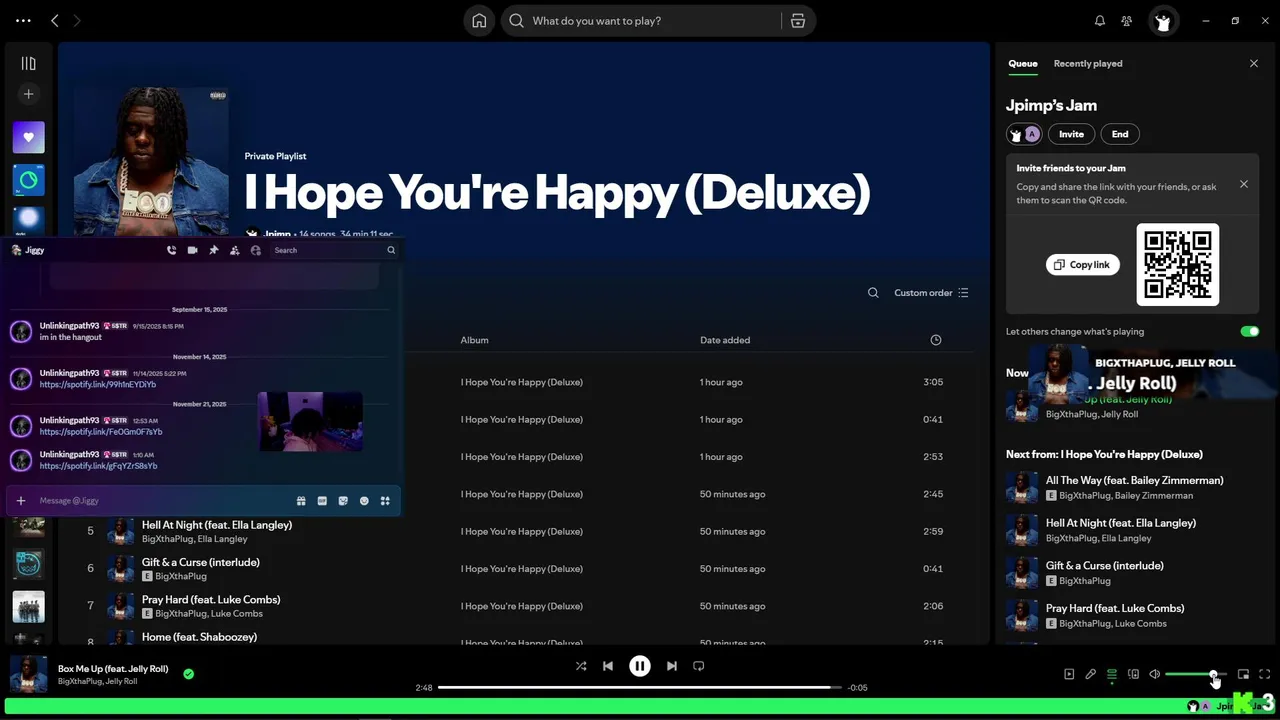Image resolution: width=1280 pixels, height=720 pixels.
Task: Open the Friend Activity icon
Action: click(1127, 20)
